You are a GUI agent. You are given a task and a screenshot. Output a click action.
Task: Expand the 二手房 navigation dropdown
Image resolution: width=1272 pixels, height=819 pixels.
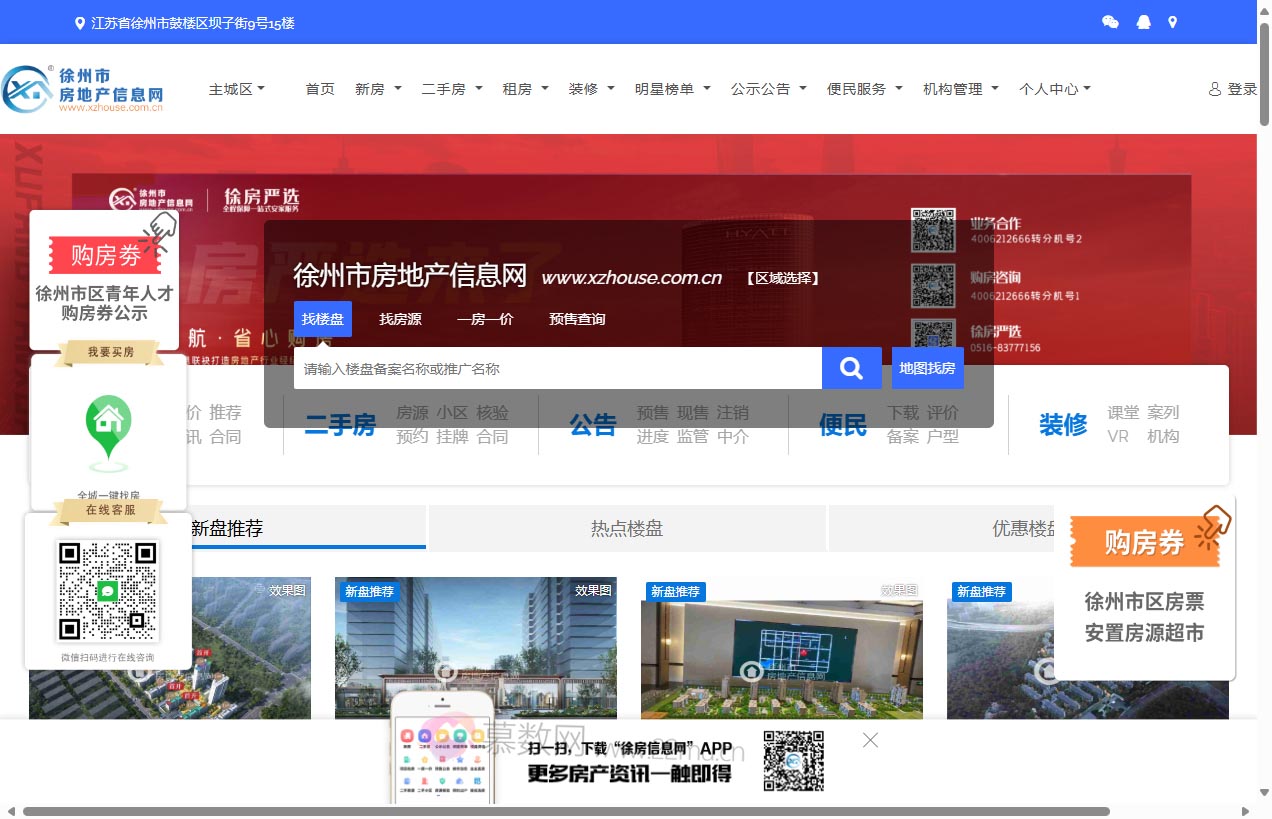pyautogui.click(x=450, y=88)
